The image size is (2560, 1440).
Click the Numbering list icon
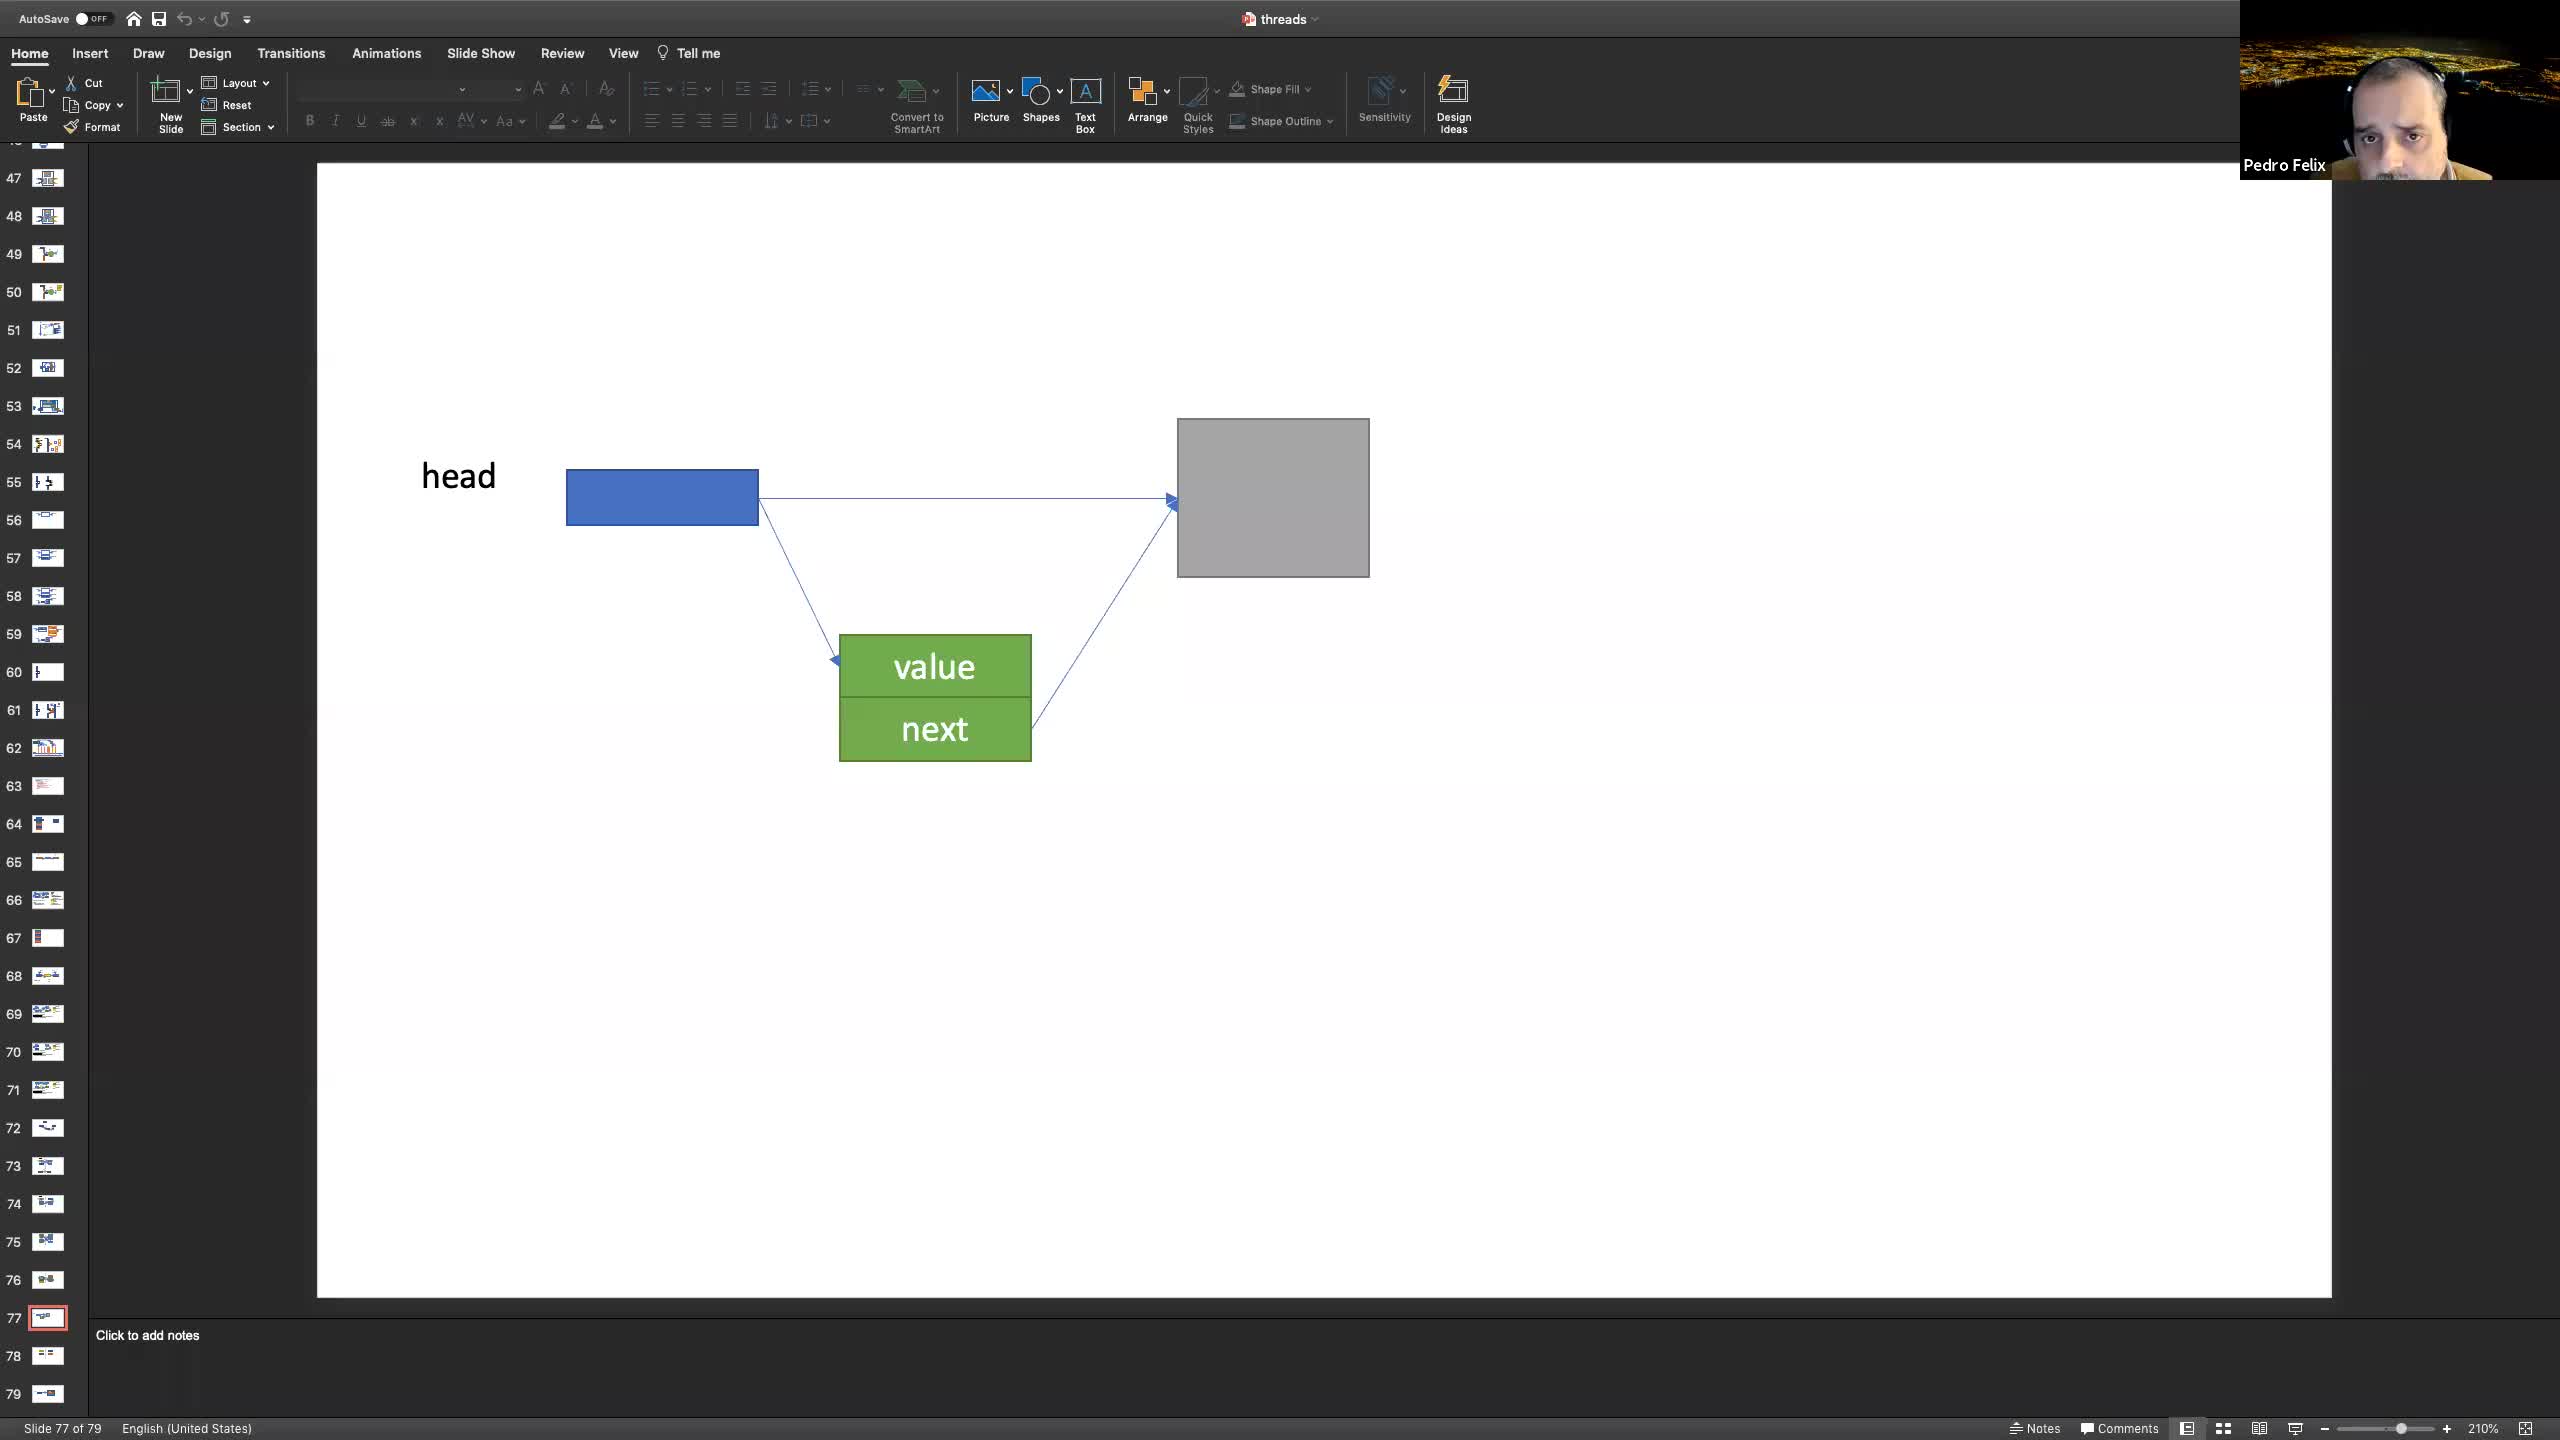[x=689, y=89]
